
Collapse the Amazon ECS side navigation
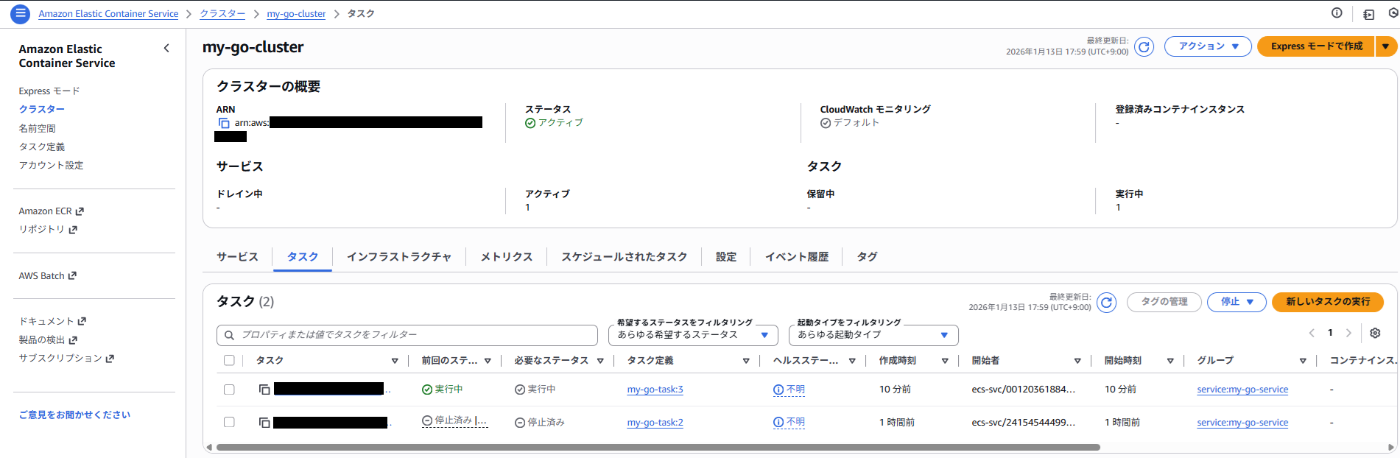[166, 48]
